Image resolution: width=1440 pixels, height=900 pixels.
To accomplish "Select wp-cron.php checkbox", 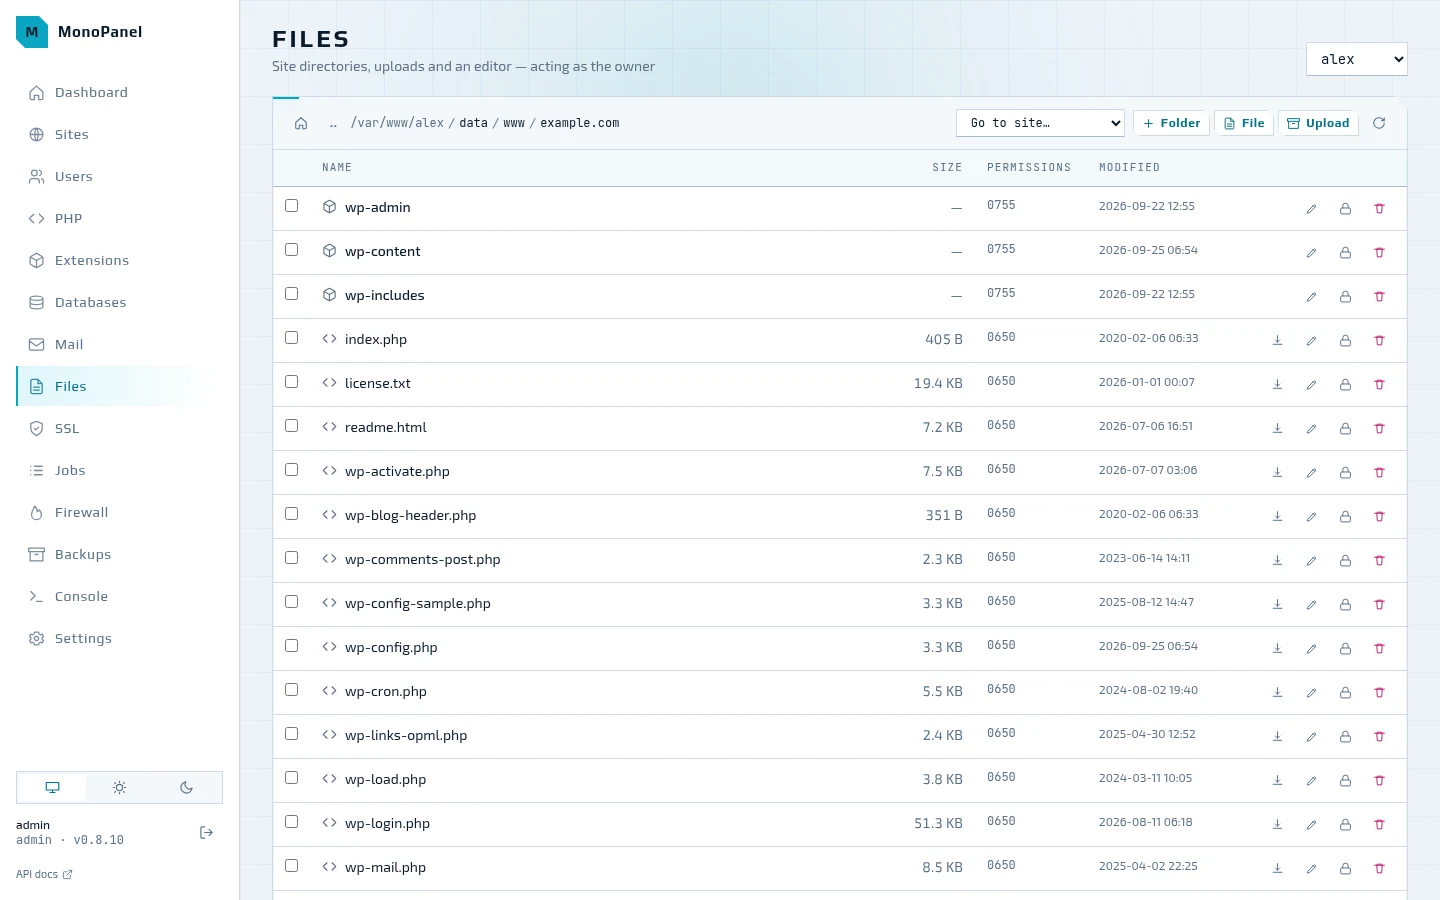I will click(292, 690).
